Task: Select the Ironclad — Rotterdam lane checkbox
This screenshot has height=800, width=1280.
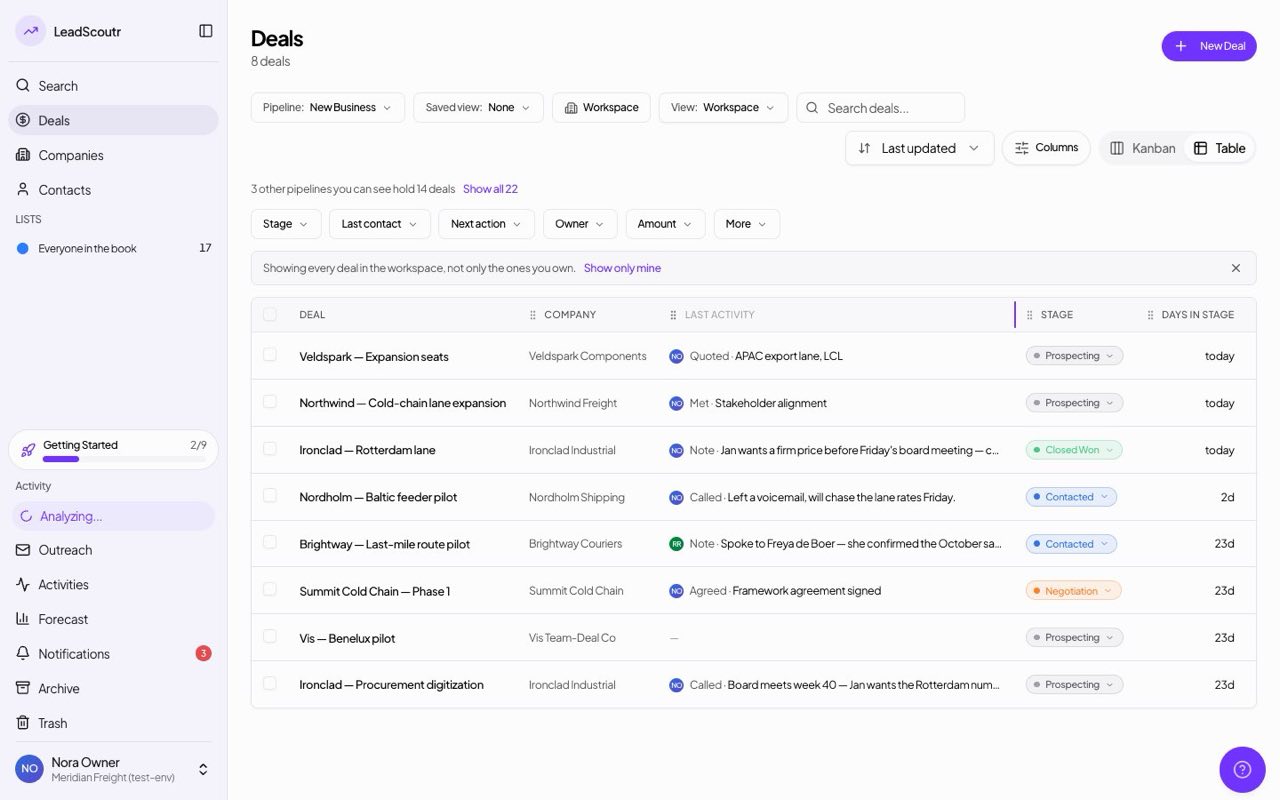Action: 270,449
